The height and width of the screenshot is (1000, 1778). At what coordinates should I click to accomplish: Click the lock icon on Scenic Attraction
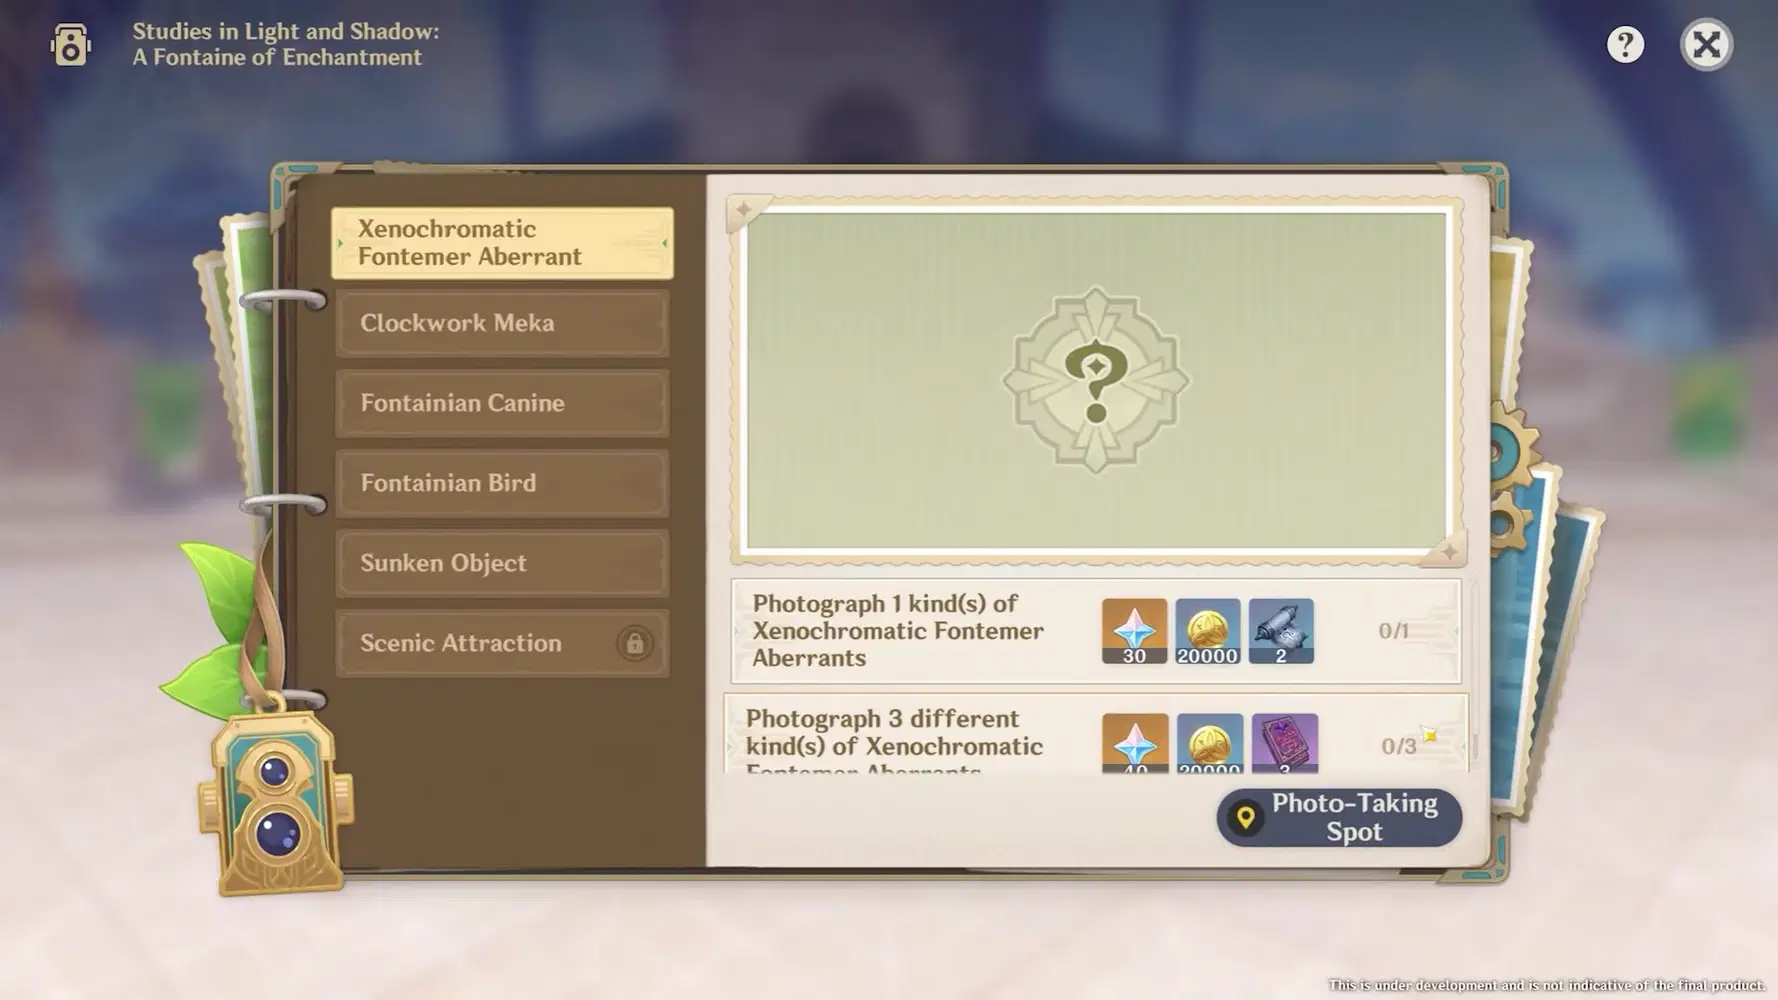634,643
